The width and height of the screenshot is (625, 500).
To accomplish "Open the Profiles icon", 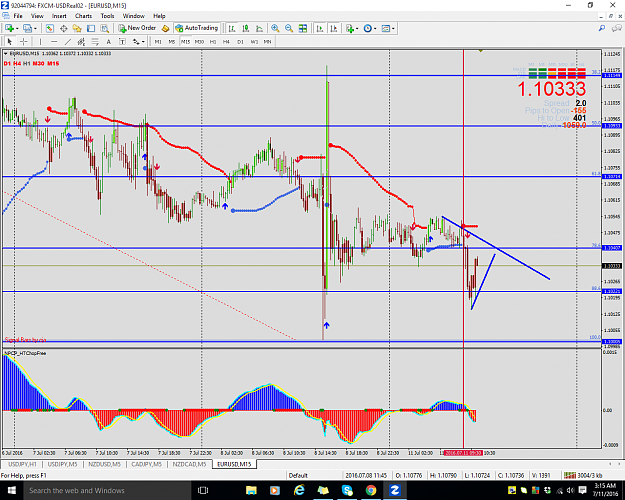I will click(27, 28).
